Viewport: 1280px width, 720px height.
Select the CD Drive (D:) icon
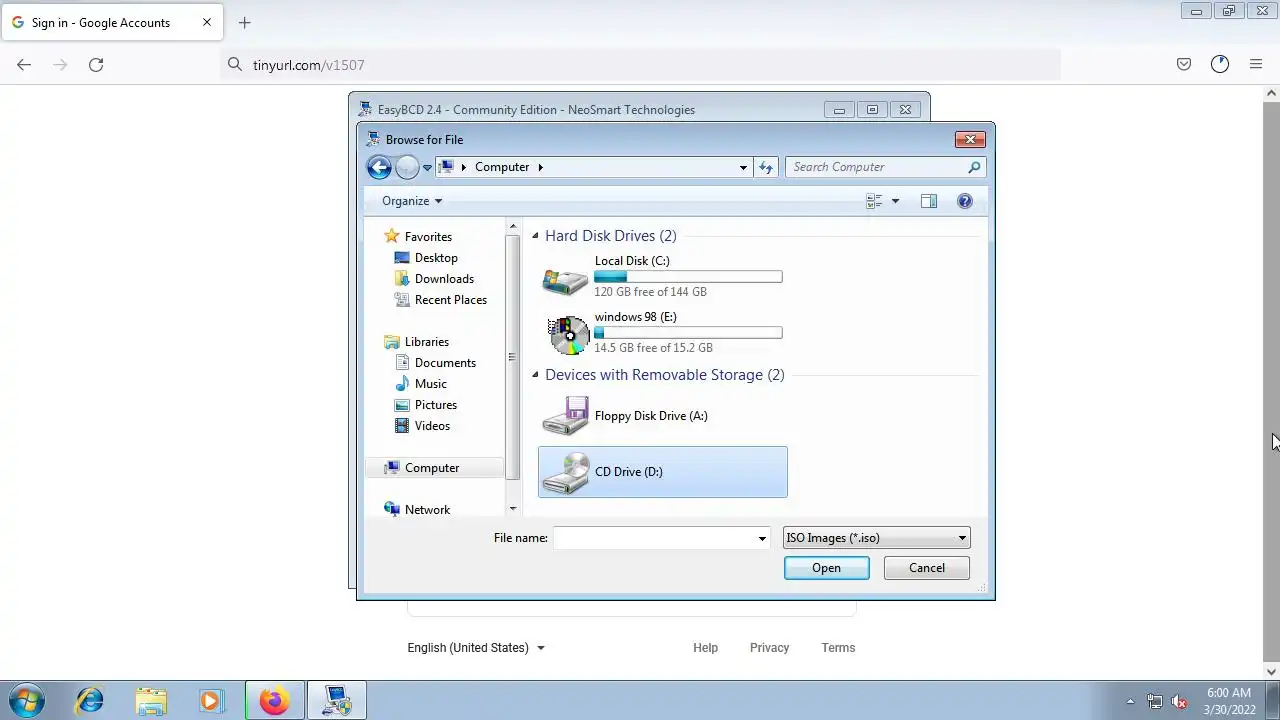tap(565, 472)
